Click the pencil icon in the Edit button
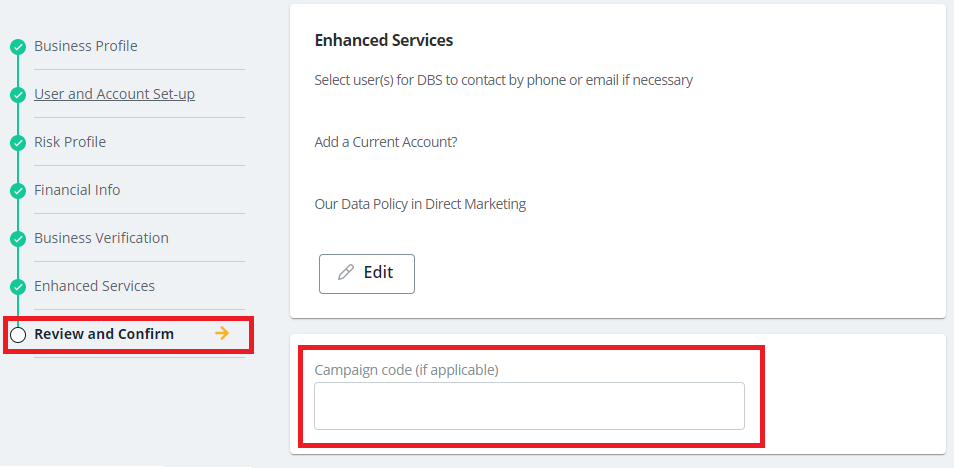954x468 pixels. 346,273
